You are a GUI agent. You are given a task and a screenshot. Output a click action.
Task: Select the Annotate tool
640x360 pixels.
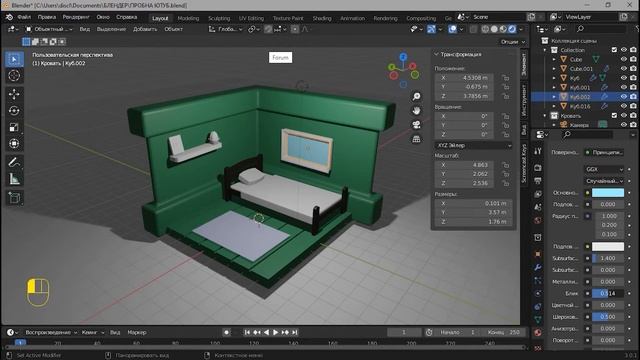tap(14, 162)
